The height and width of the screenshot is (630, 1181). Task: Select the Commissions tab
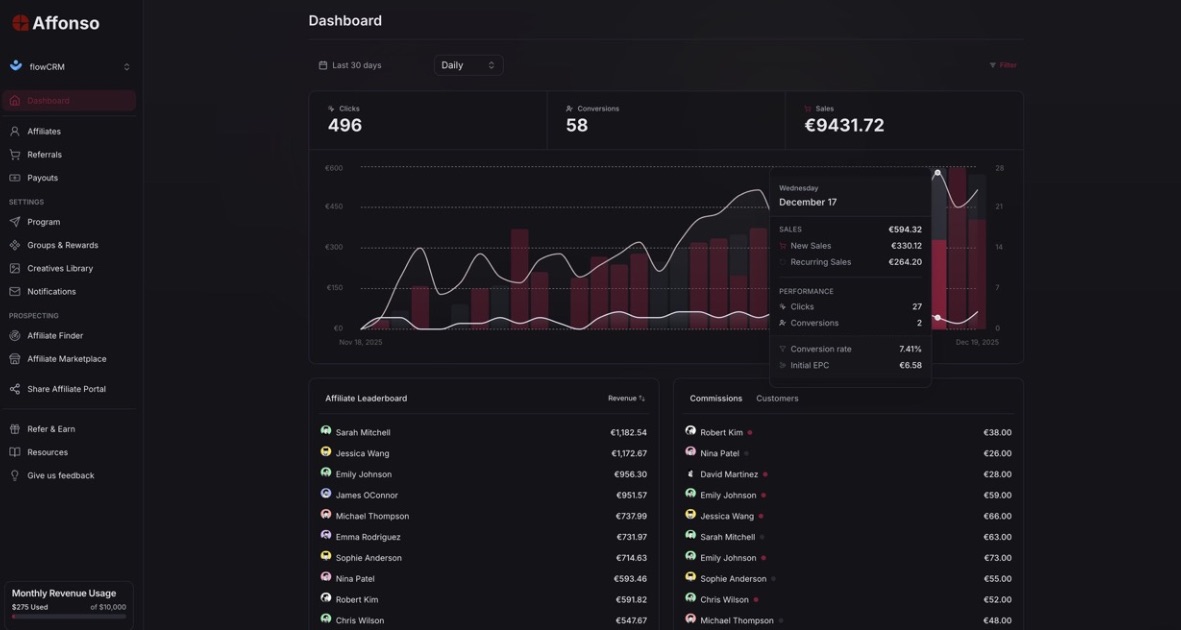716,398
